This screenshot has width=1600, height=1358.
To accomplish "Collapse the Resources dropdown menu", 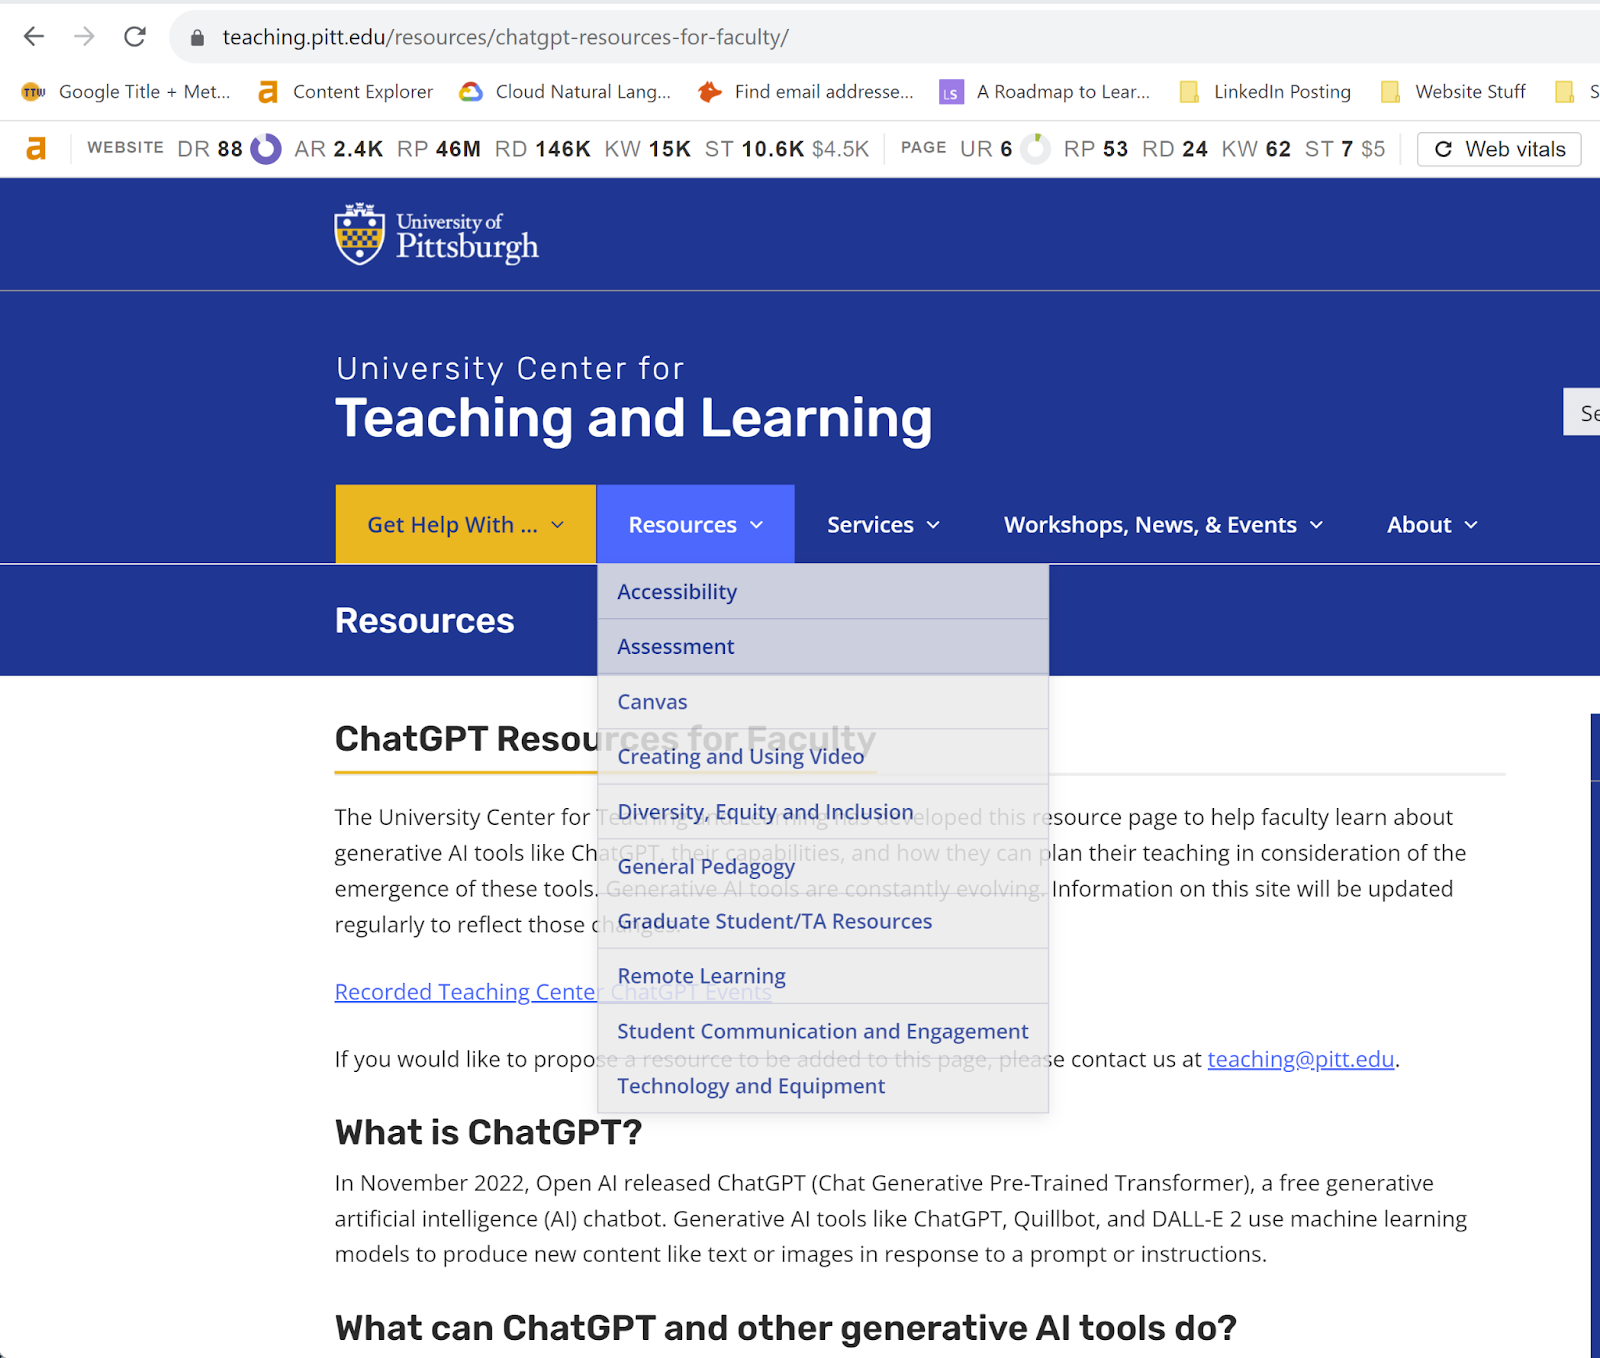I will pyautogui.click(x=696, y=525).
